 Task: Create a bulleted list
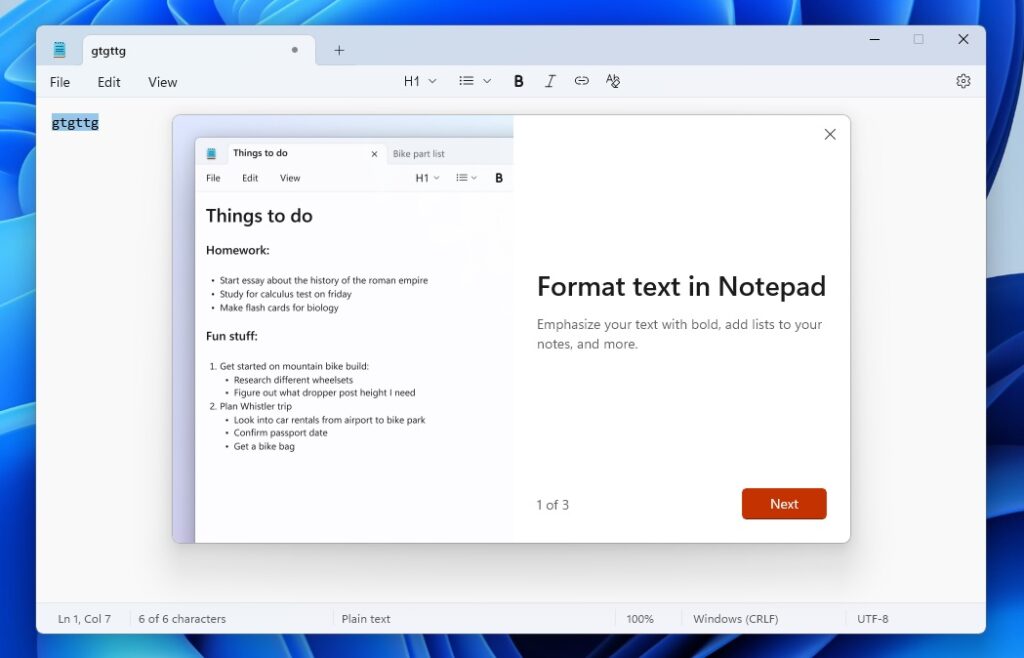[466, 81]
